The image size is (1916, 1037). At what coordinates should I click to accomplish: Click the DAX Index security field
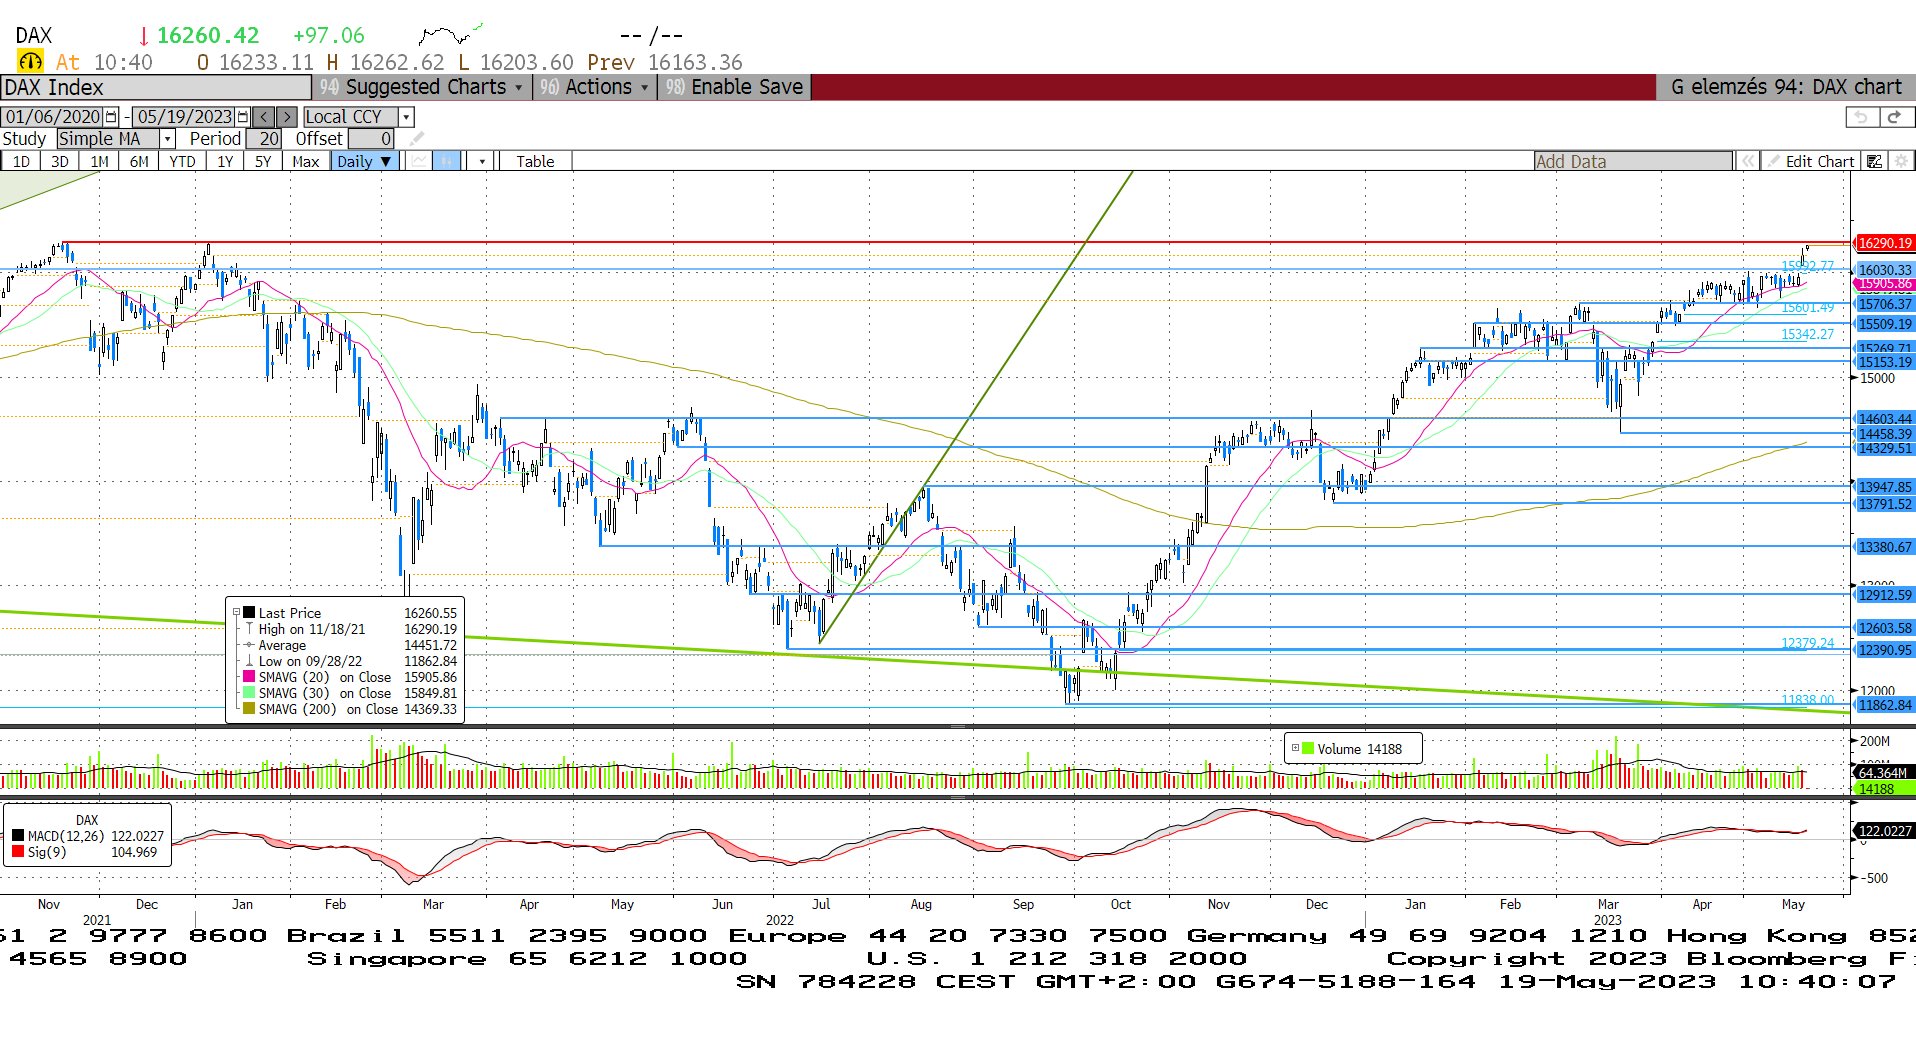pos(156,87)
